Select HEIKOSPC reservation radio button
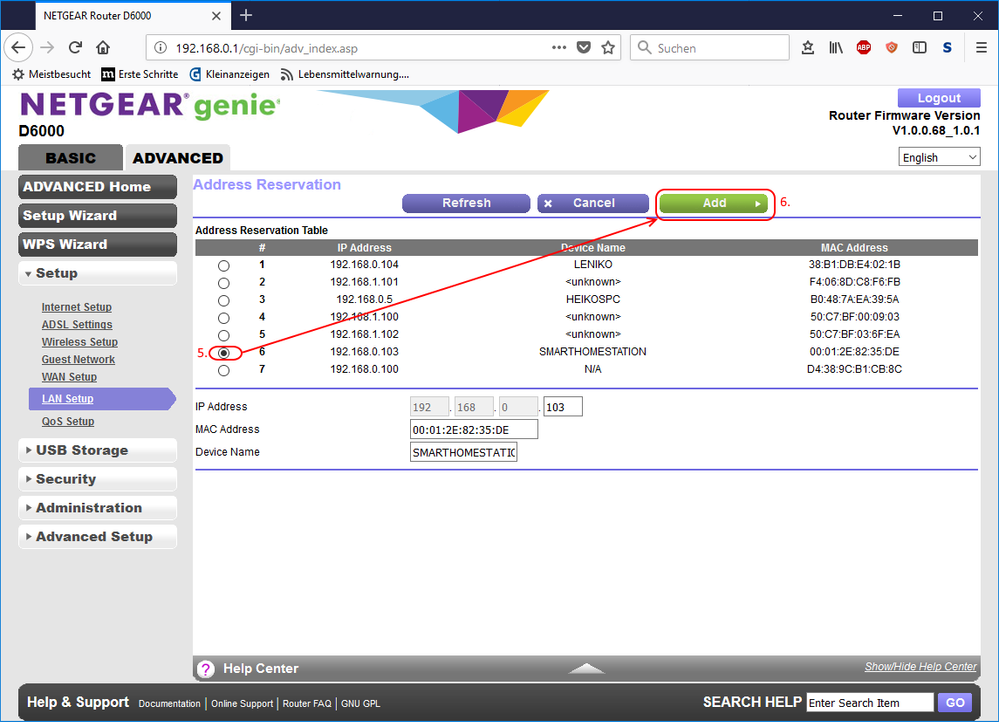This screenshot has height=722, width=999. [224, 300]
